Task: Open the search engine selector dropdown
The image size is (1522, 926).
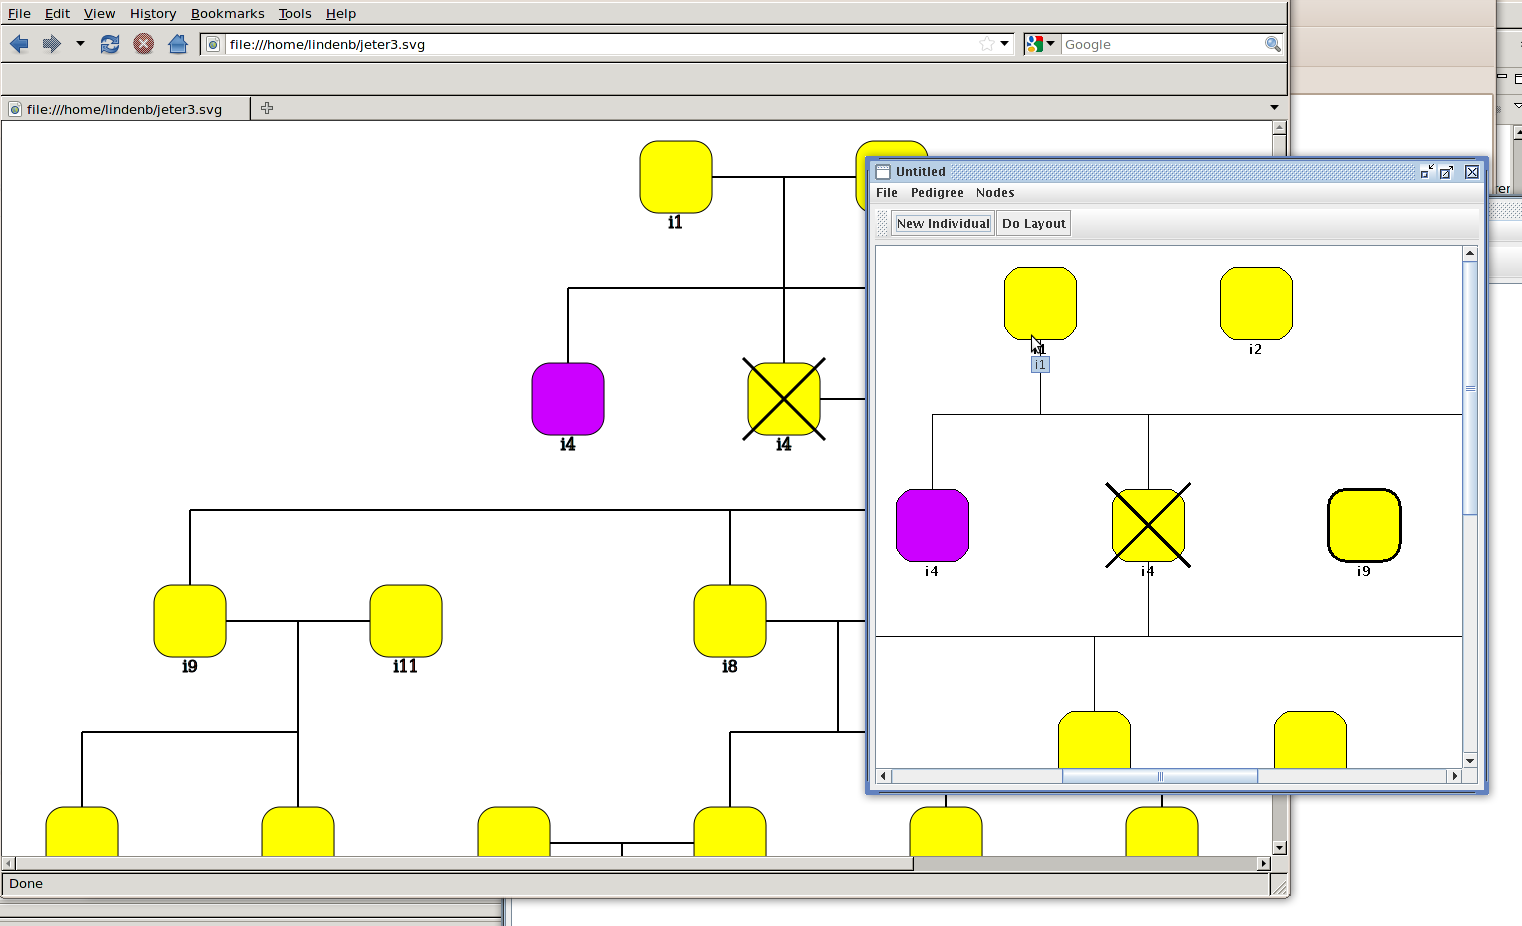Action: (1041, 44)
